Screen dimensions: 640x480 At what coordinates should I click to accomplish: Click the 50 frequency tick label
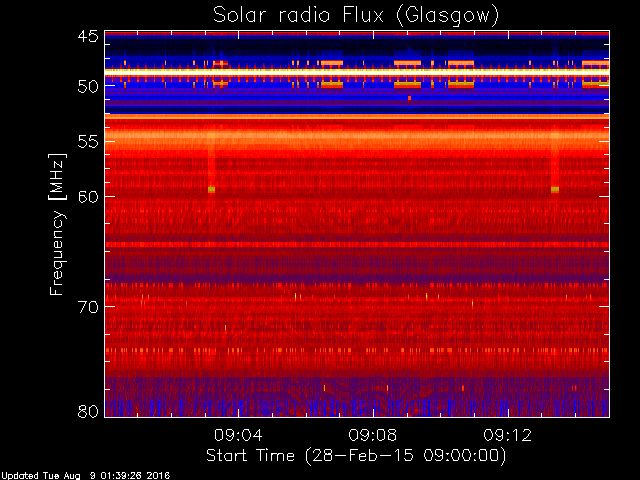click(88, 87)
